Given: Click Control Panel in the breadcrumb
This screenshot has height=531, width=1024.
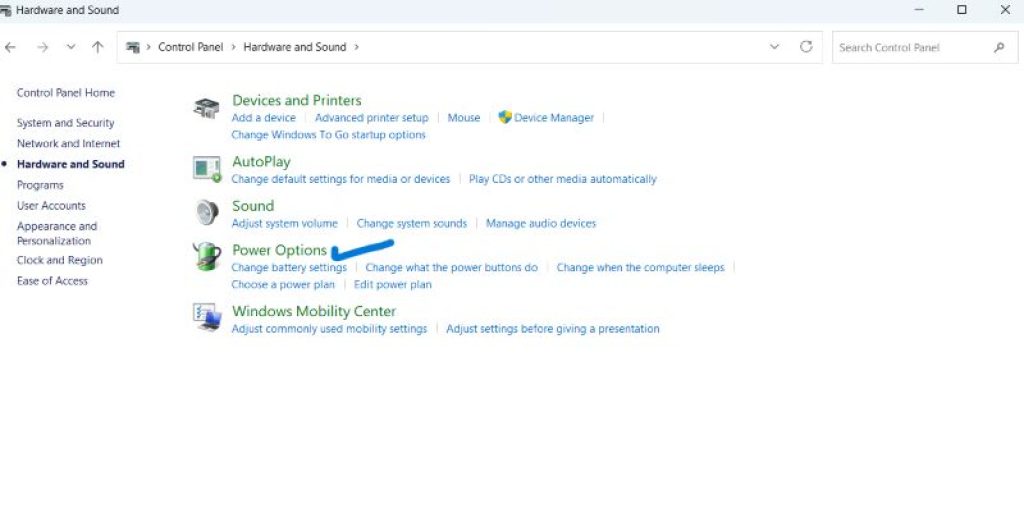Looking at the screenshot, I should click(191, 47).
